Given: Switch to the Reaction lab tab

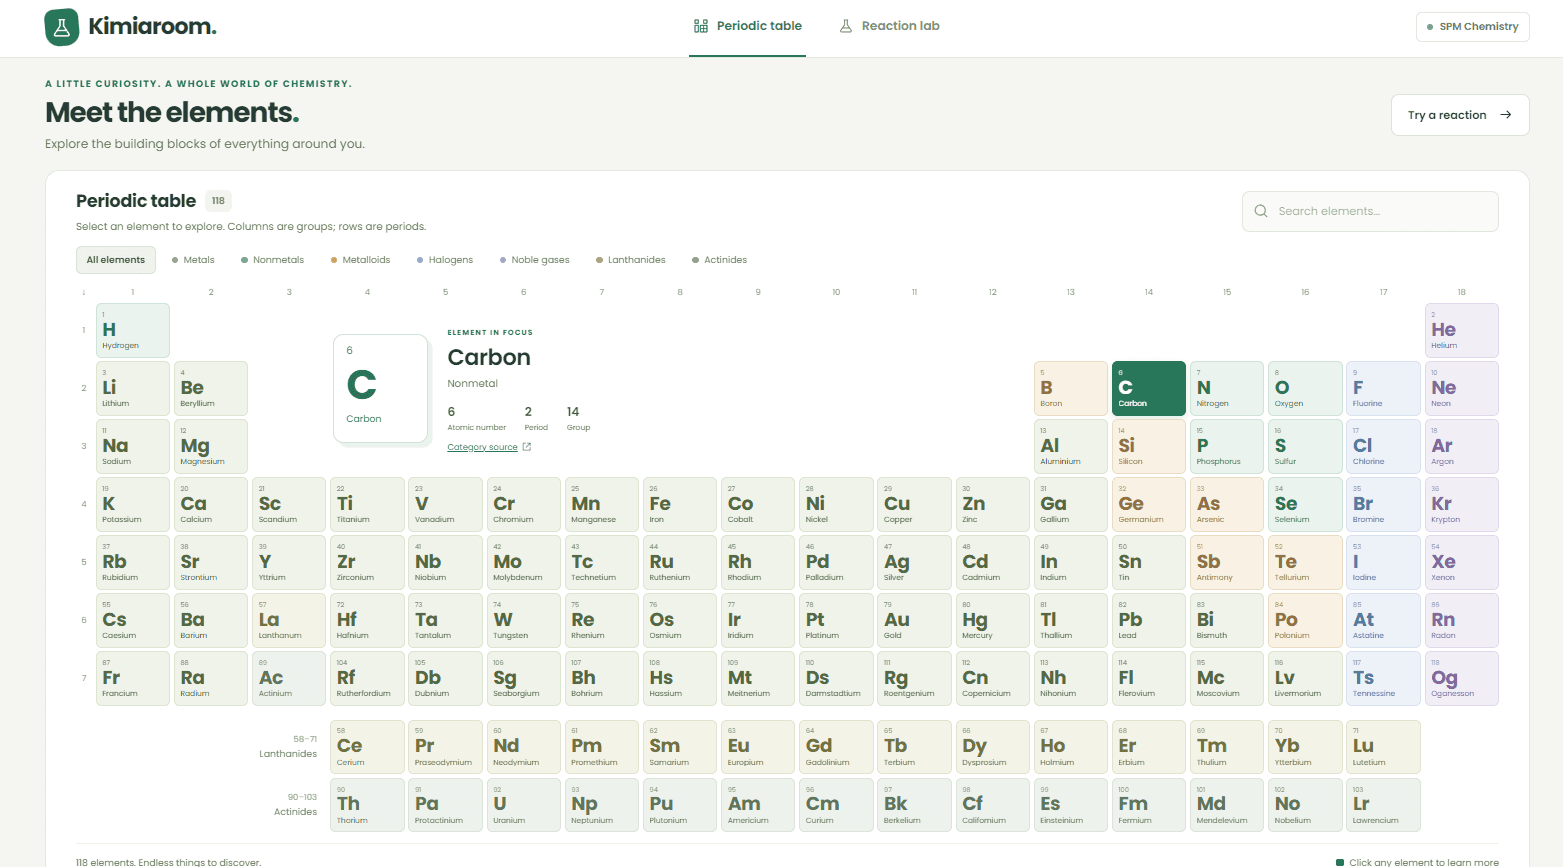Looking at the screenshot, I should tap(889, 26).
